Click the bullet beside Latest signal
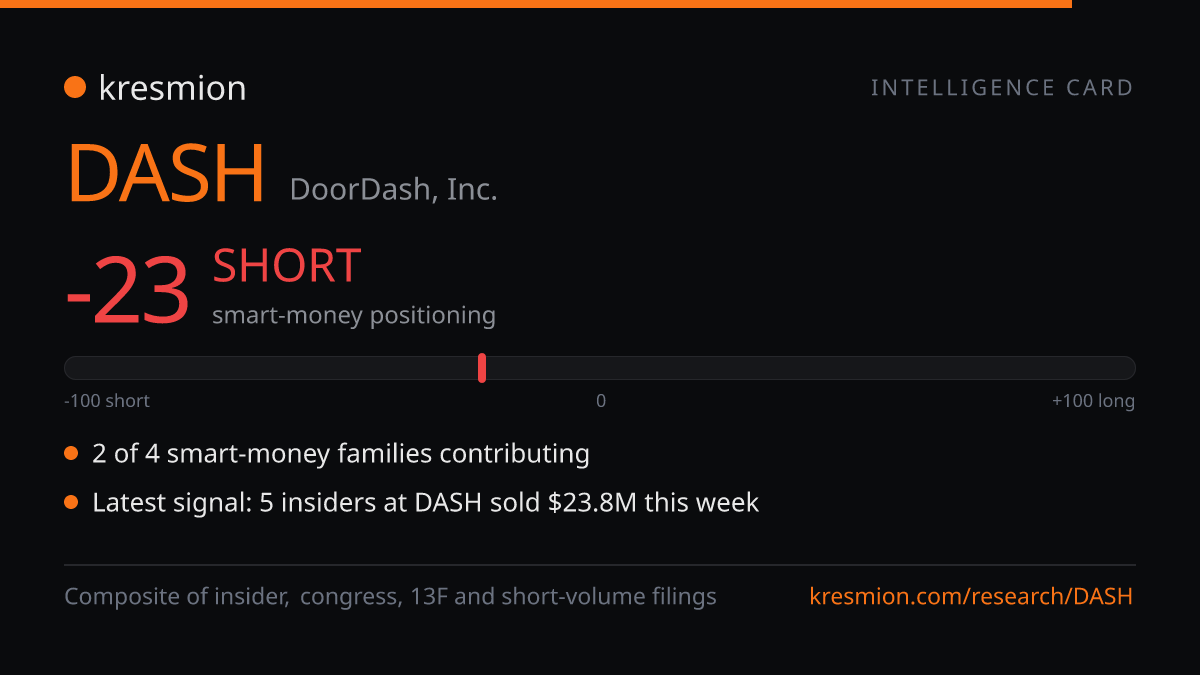 [71, 502]
